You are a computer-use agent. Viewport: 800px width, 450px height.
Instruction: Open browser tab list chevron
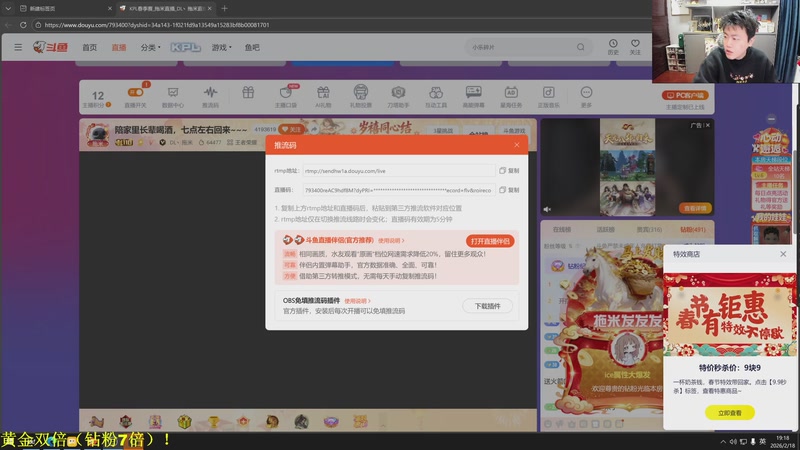point(8,8)
